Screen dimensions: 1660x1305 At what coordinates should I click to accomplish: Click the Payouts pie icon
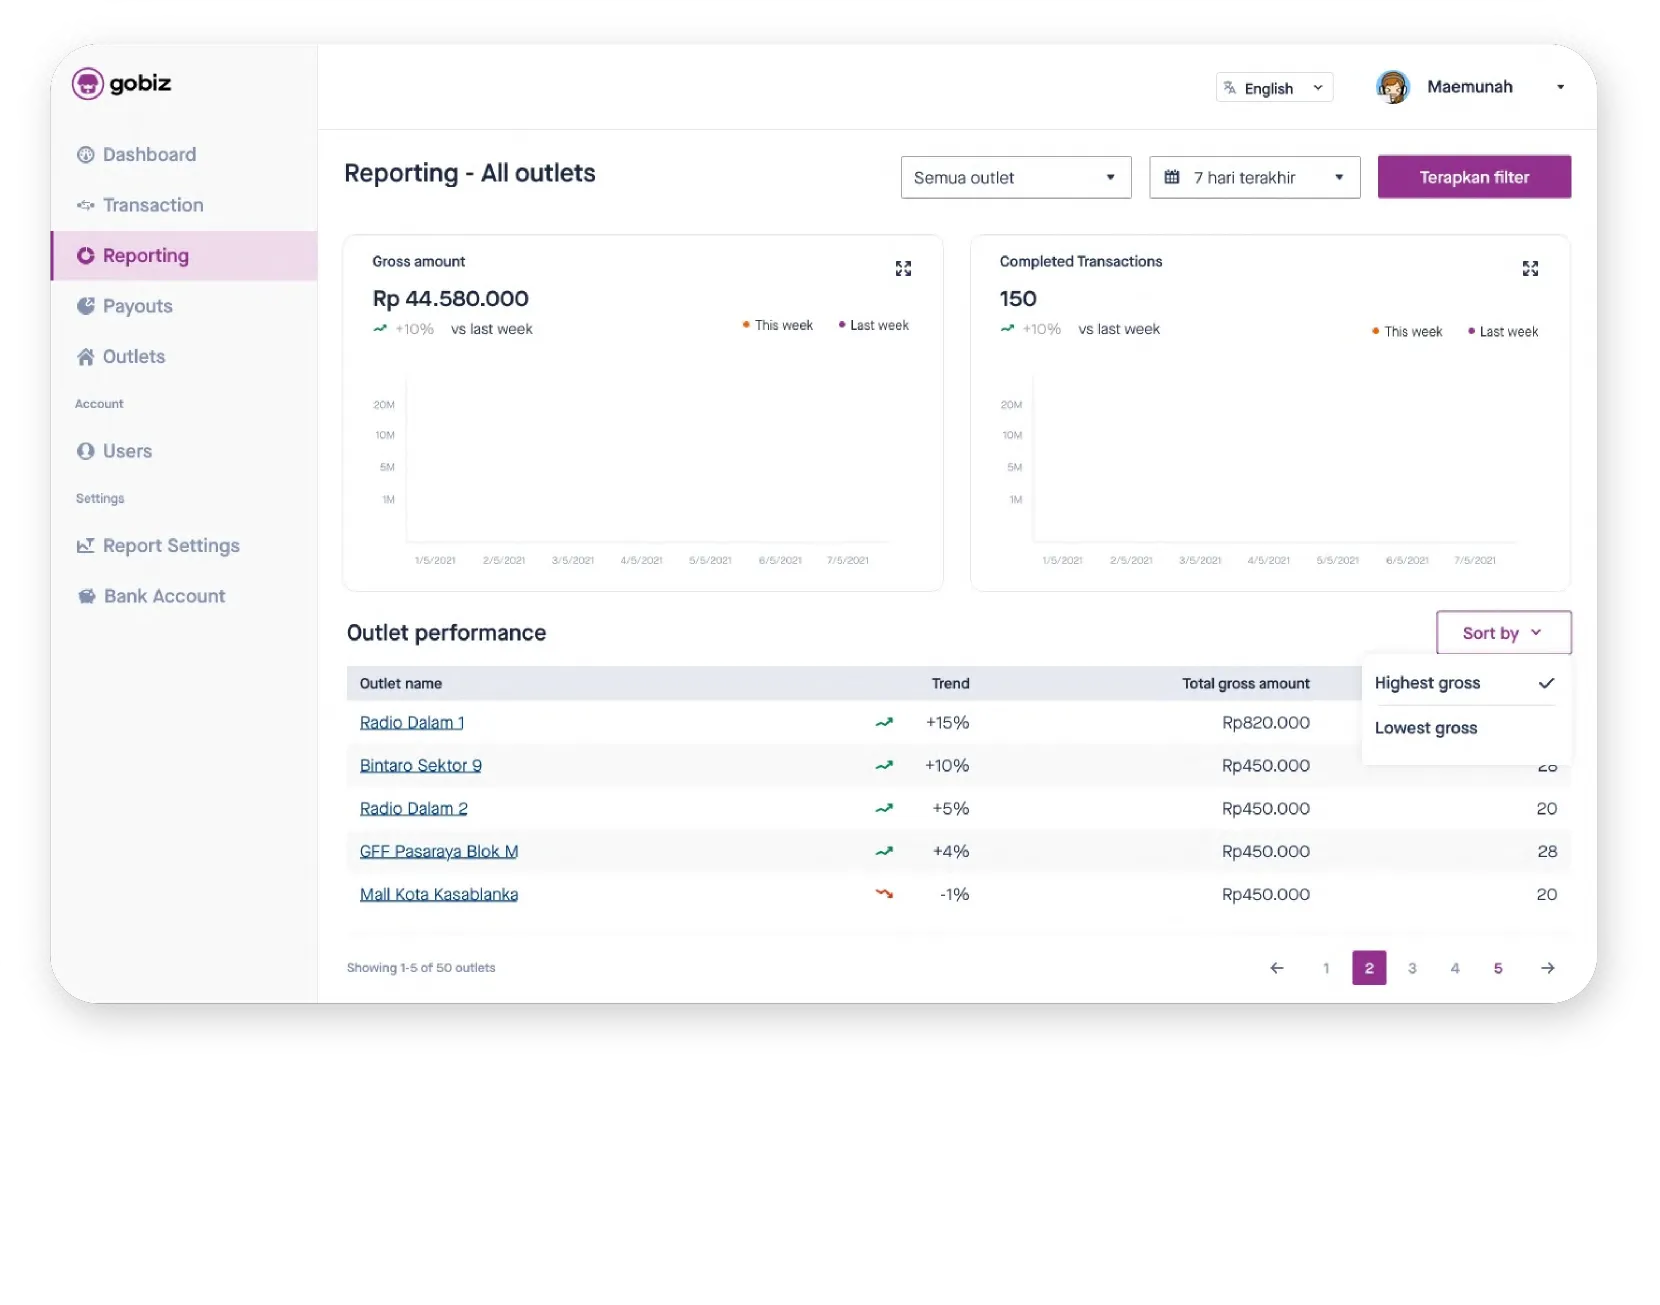pos(86,306)
